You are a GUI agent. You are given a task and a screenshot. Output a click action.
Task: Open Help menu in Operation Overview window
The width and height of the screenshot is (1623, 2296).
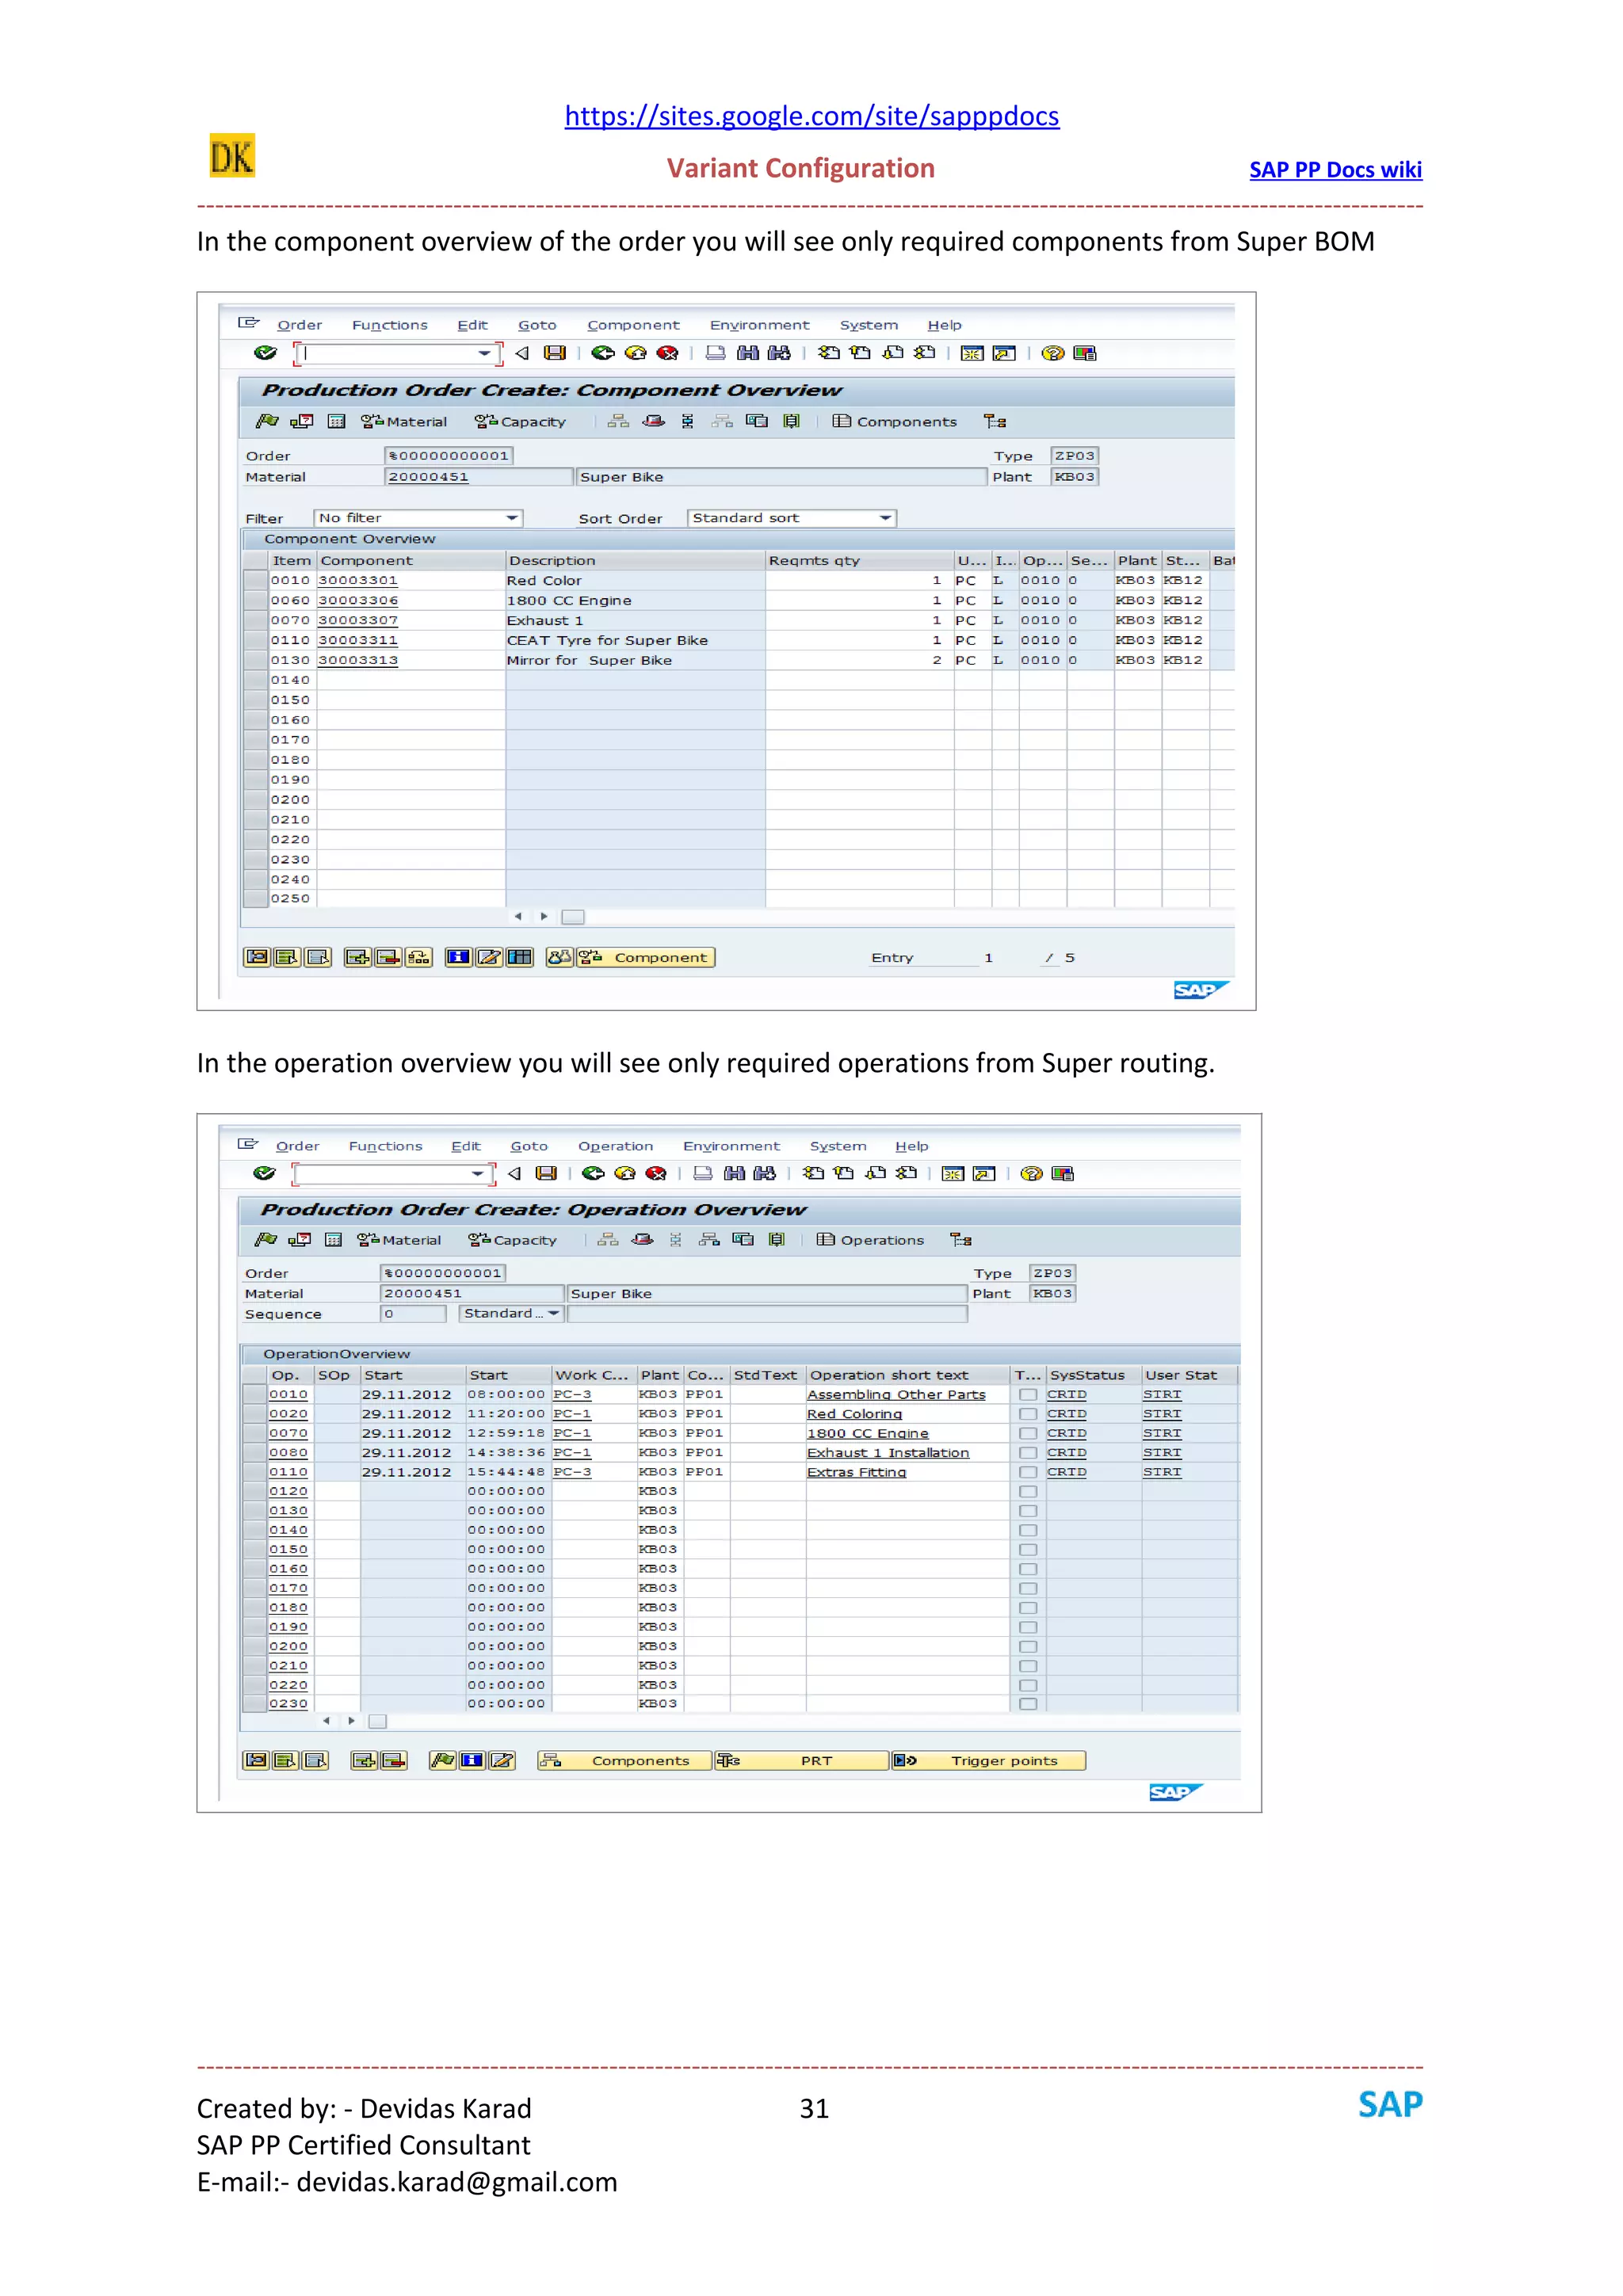tap(911, 1146)
